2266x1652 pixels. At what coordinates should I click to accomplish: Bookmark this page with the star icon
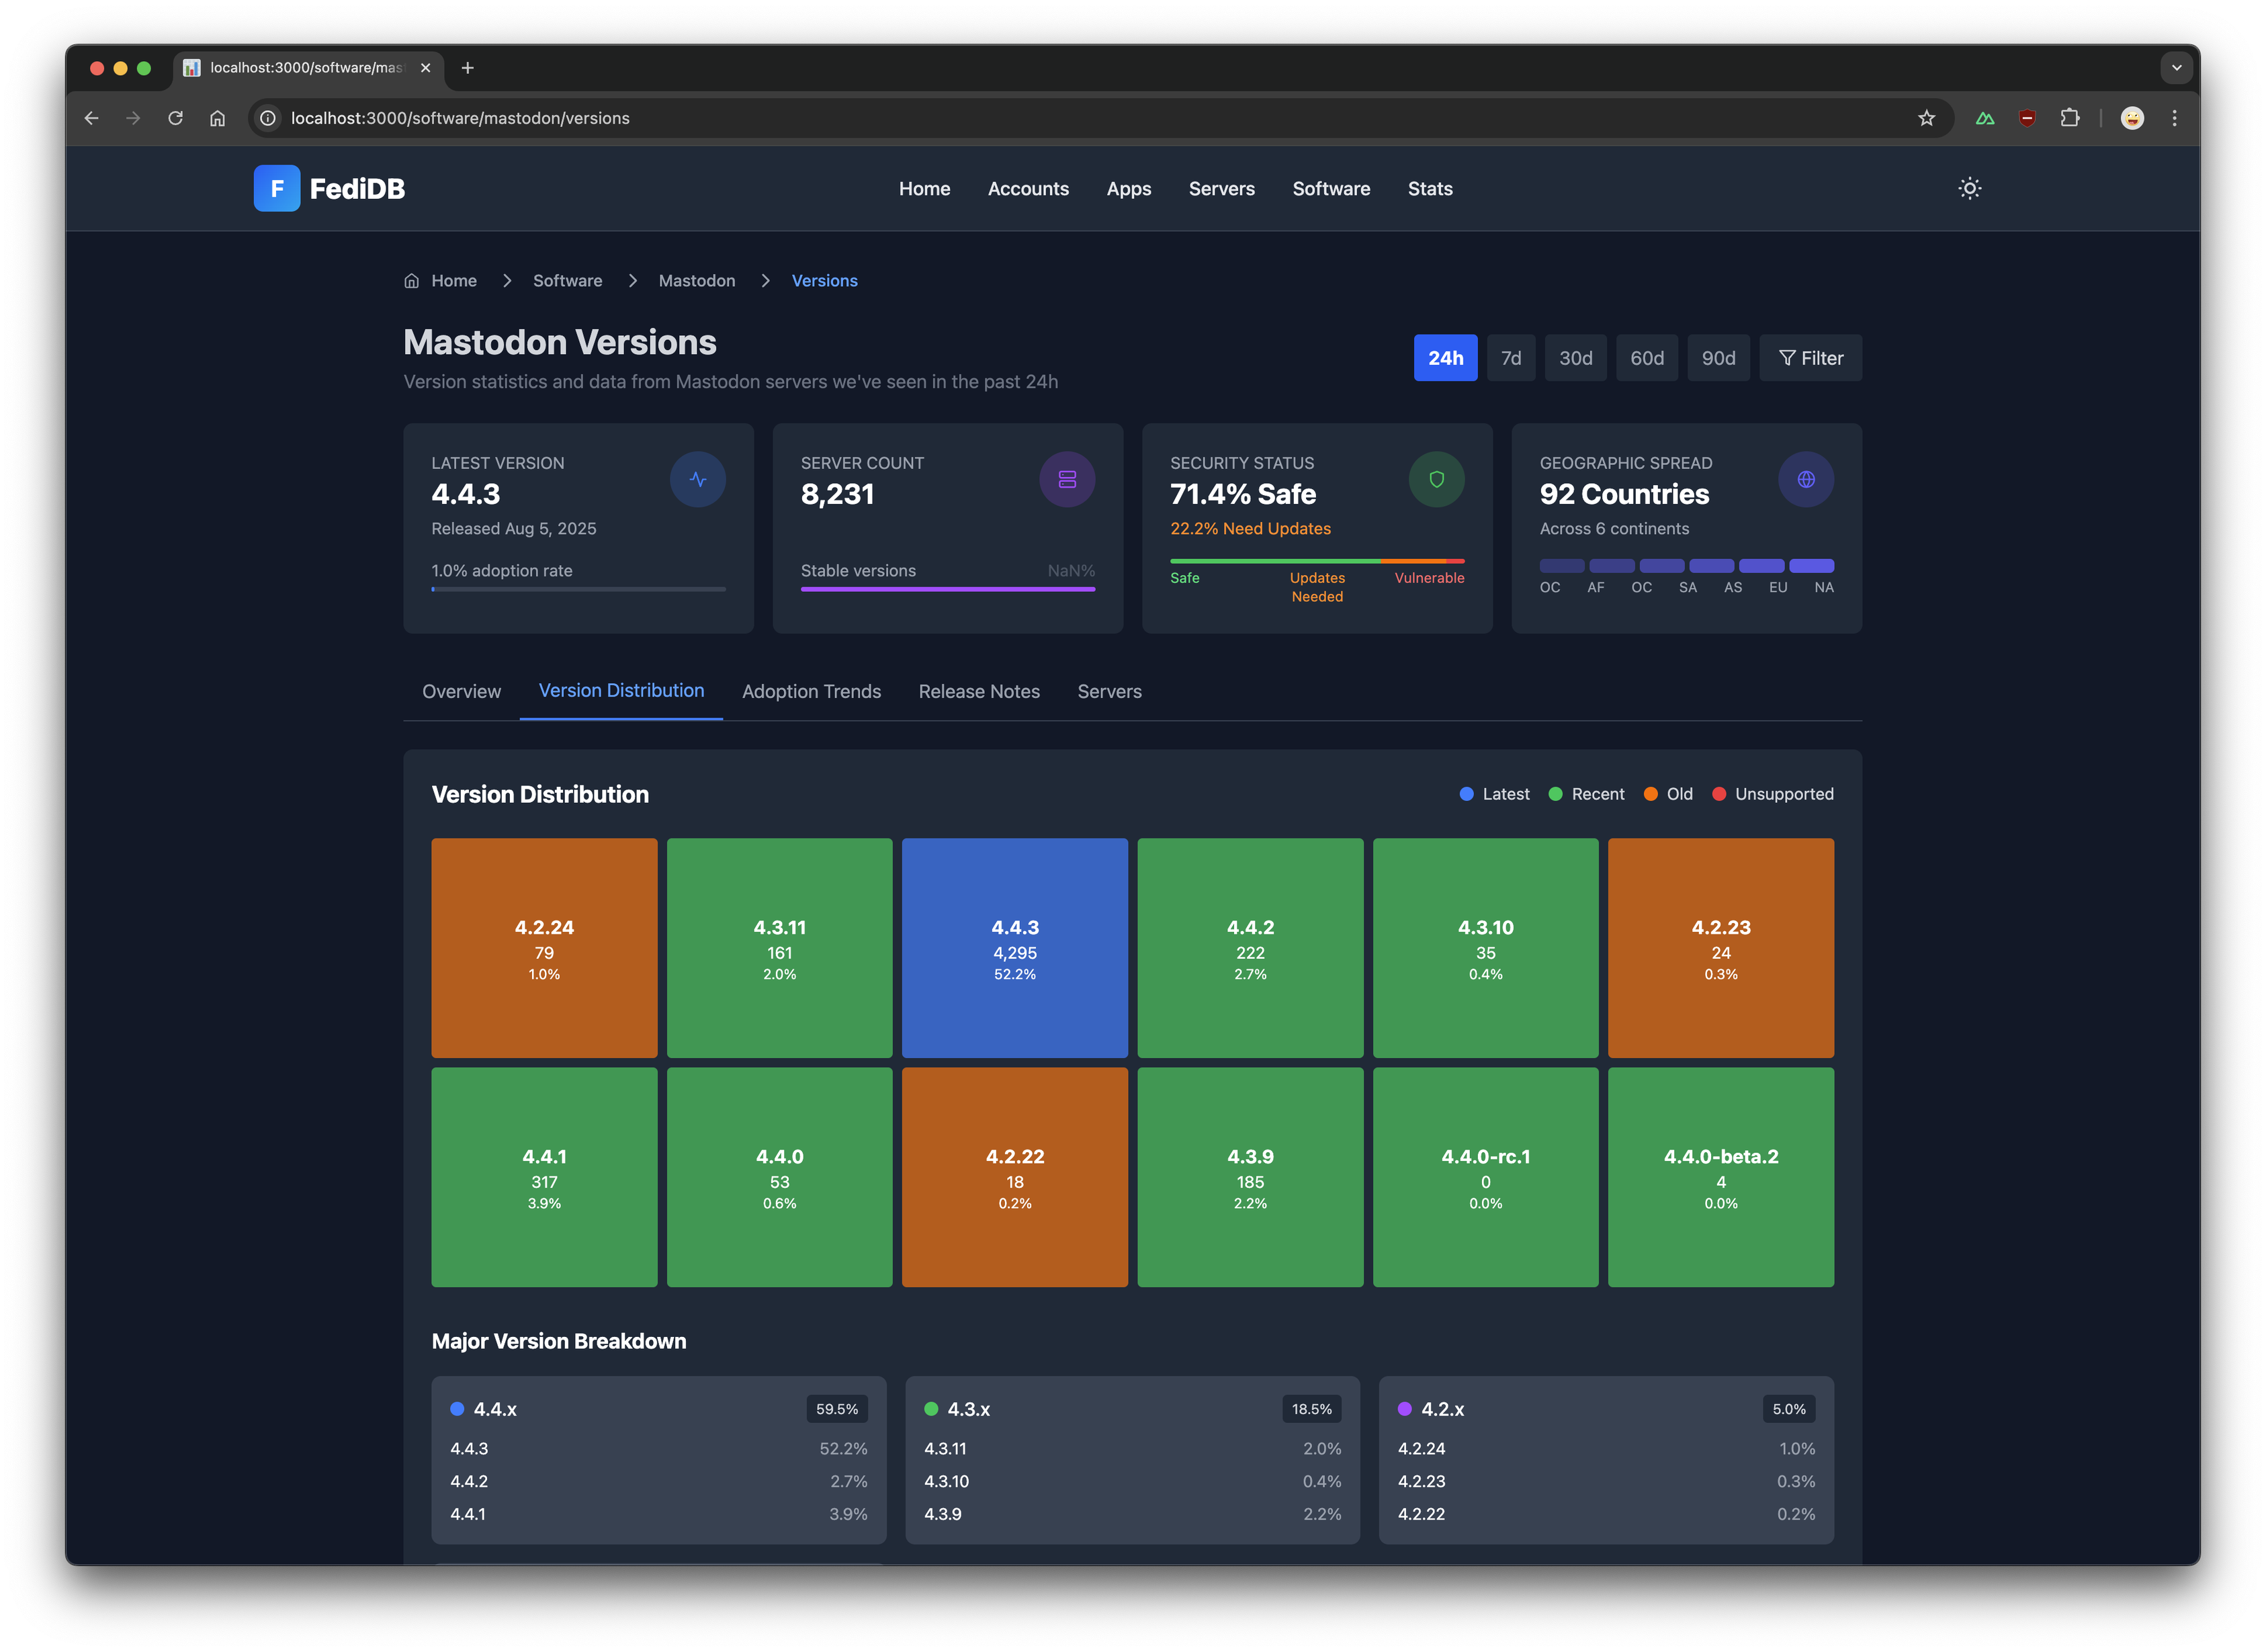click(1926, 118)
